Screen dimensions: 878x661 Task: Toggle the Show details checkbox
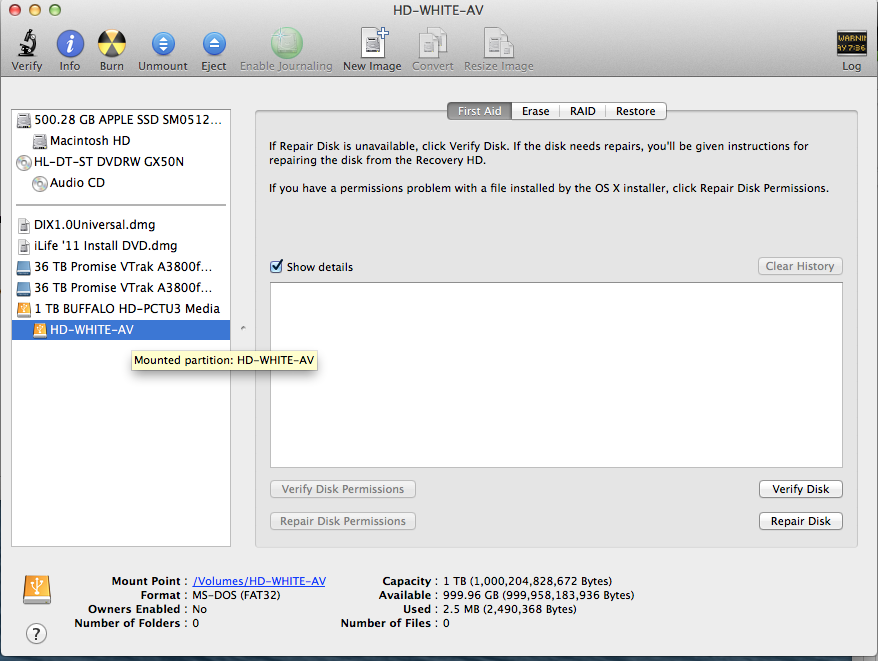(276, 266)
